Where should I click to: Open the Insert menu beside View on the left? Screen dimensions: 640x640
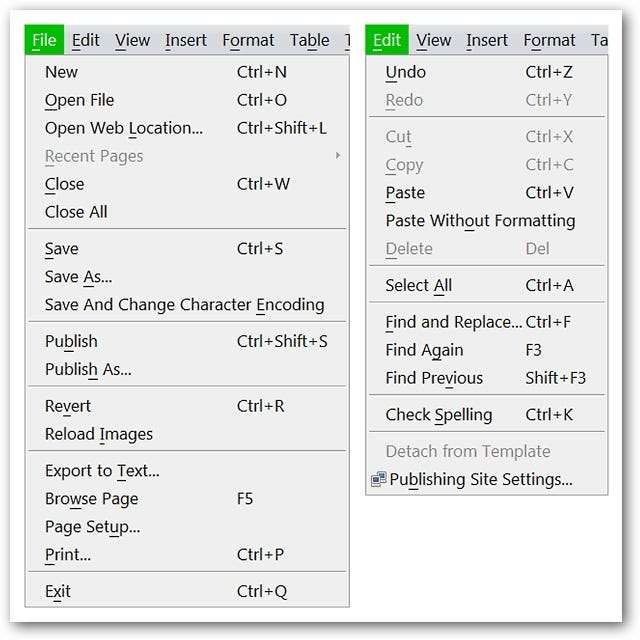(186, 41)
